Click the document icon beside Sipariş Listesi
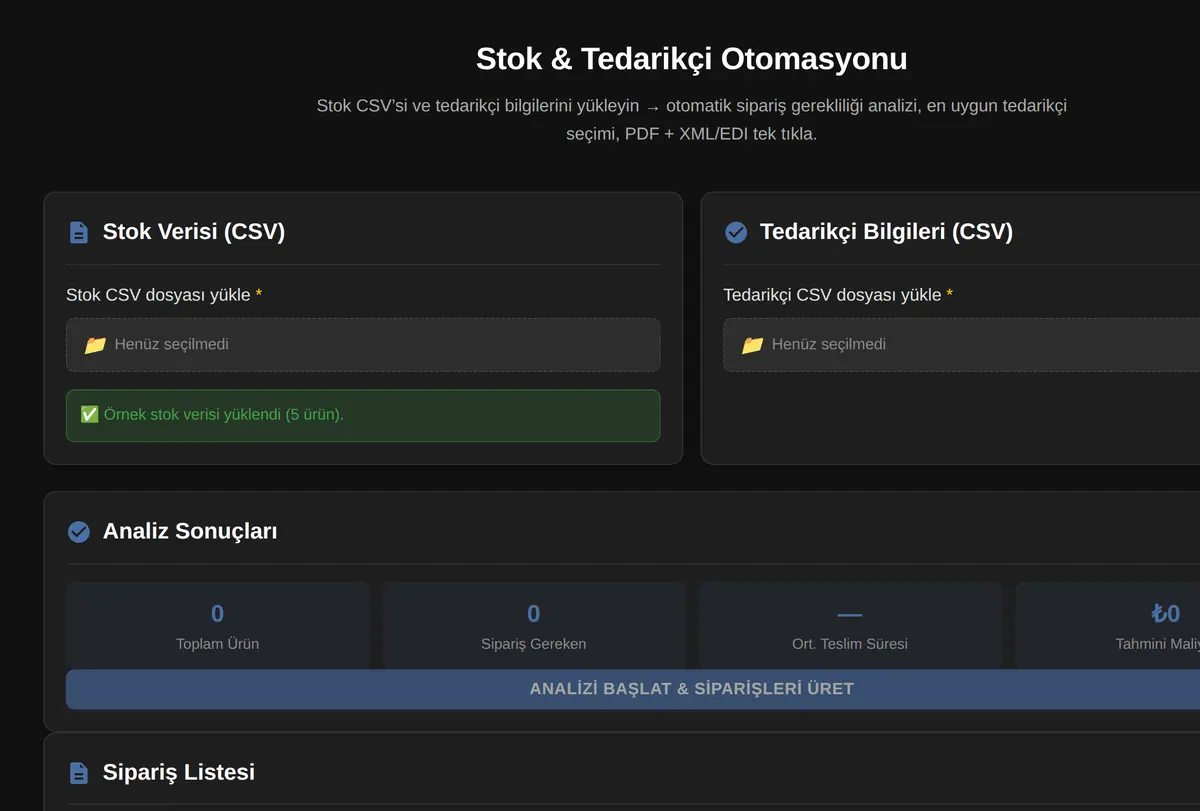The image size is (1200, 811). point(78,773)
